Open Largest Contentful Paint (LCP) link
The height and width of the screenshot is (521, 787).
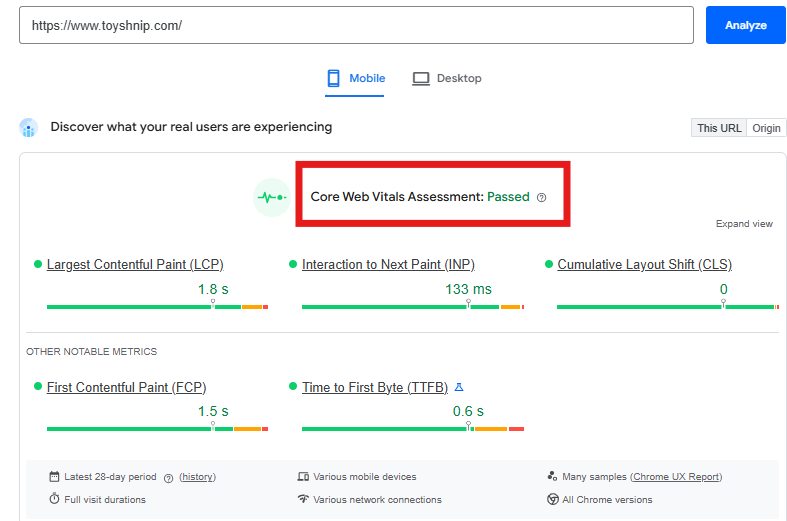coord(135,265)
